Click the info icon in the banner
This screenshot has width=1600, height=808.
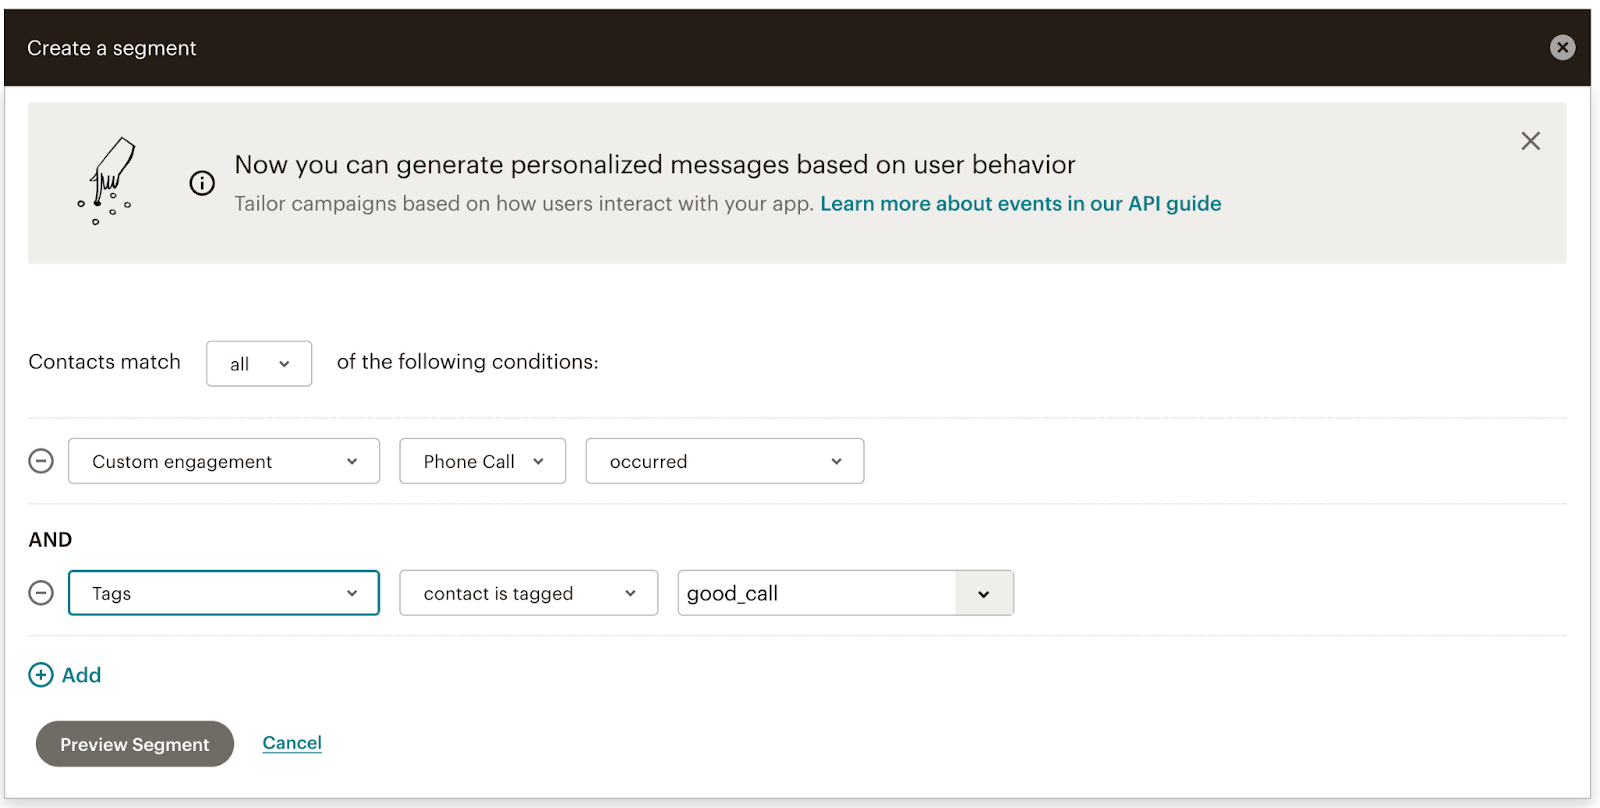(202, 183)
